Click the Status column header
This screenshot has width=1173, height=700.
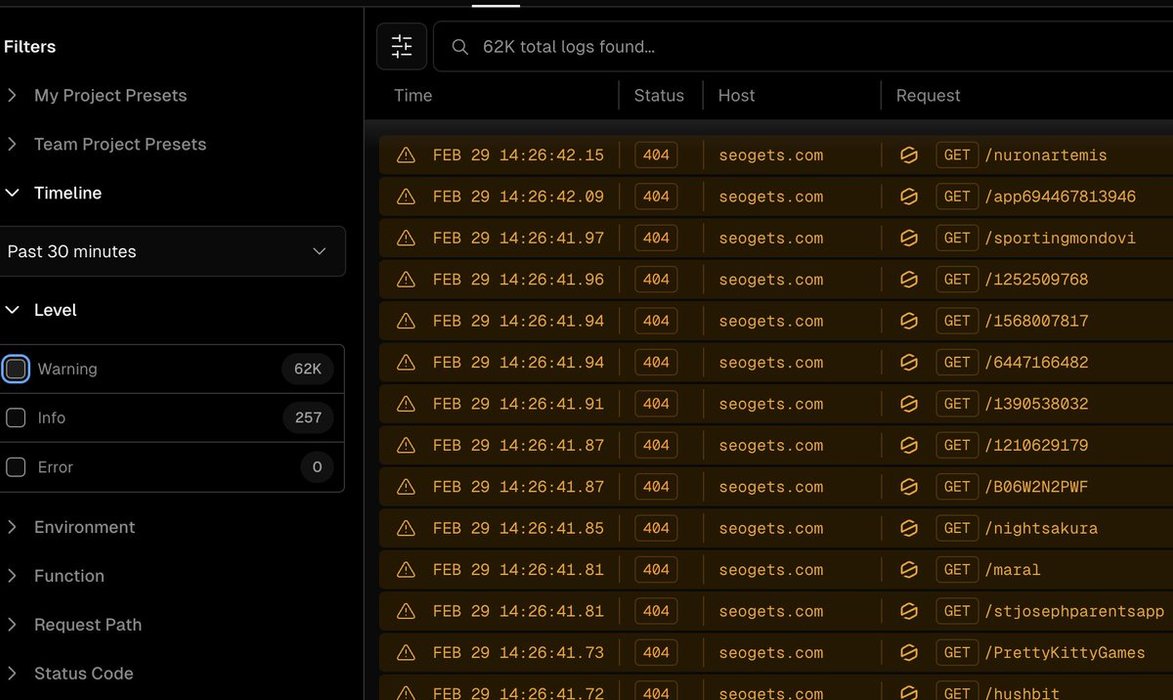point(659,95)
